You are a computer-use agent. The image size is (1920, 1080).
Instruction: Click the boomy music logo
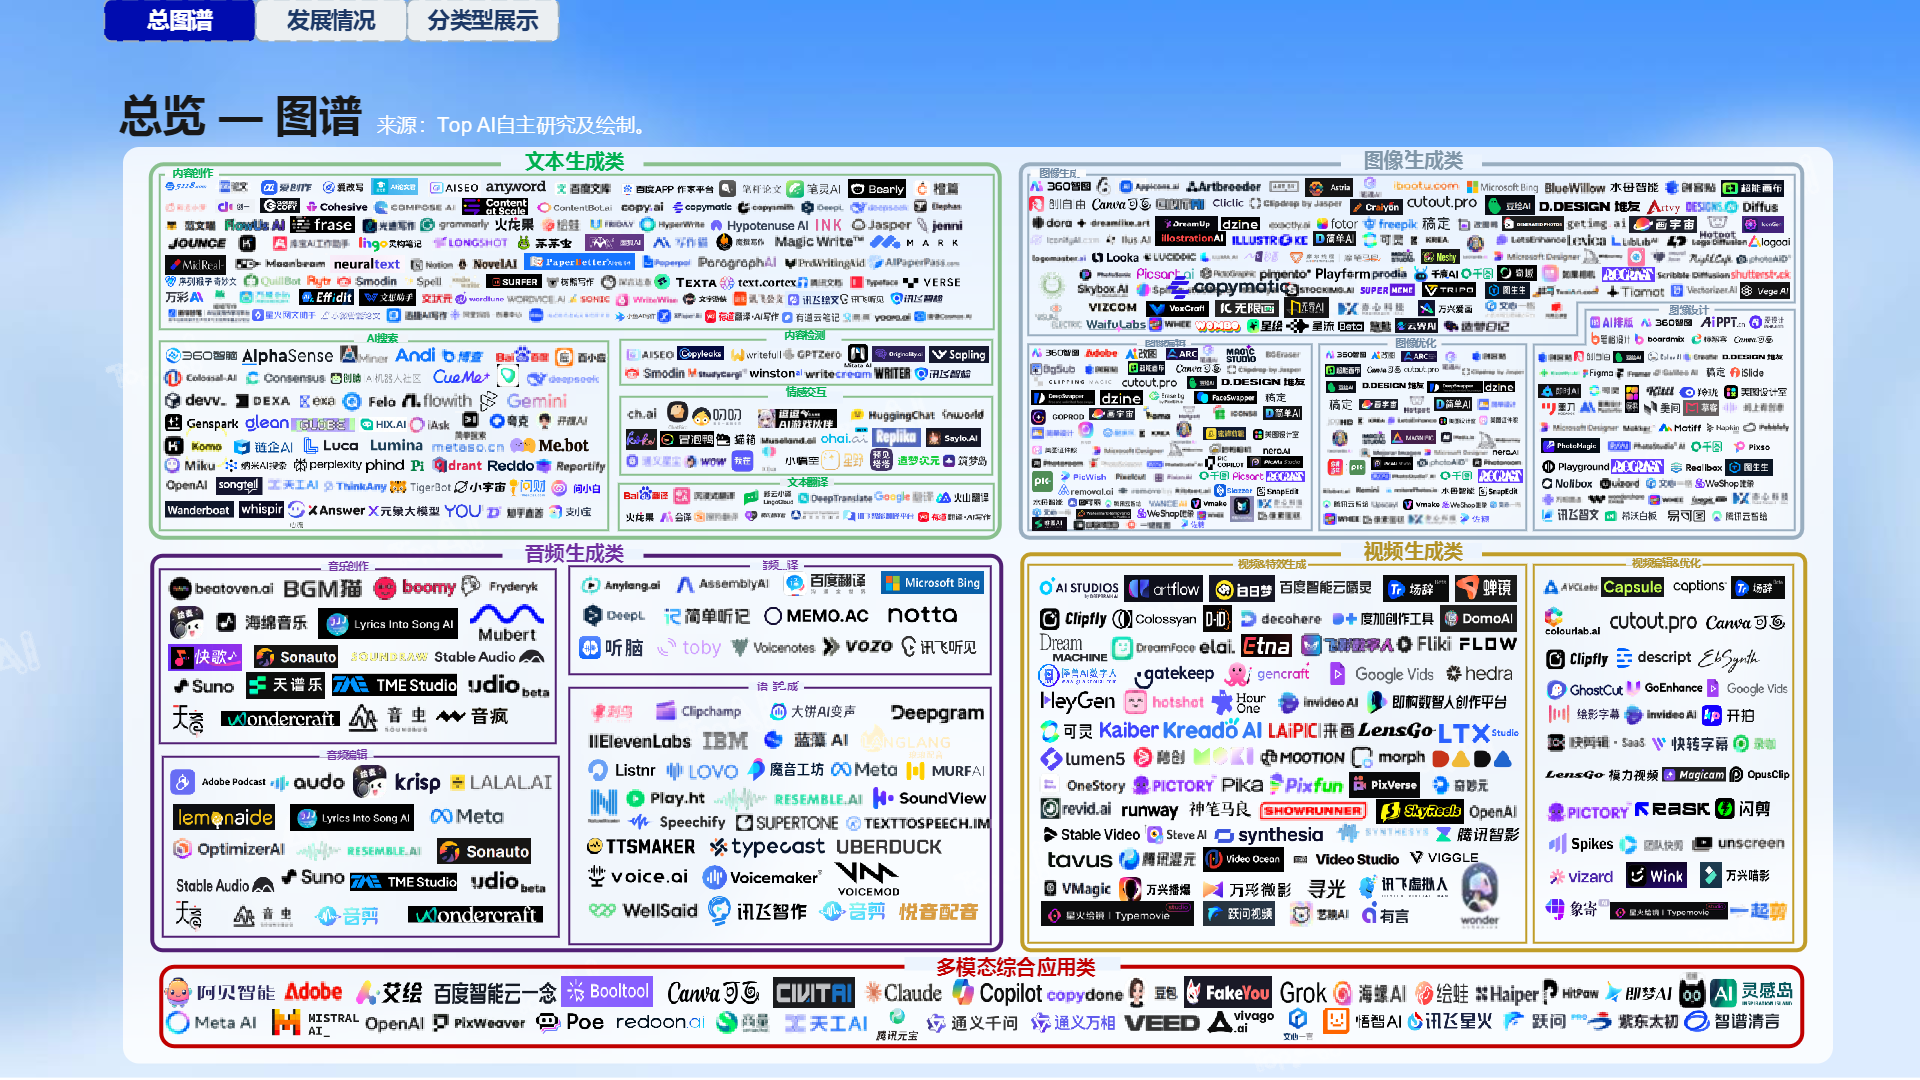[415, 588]
